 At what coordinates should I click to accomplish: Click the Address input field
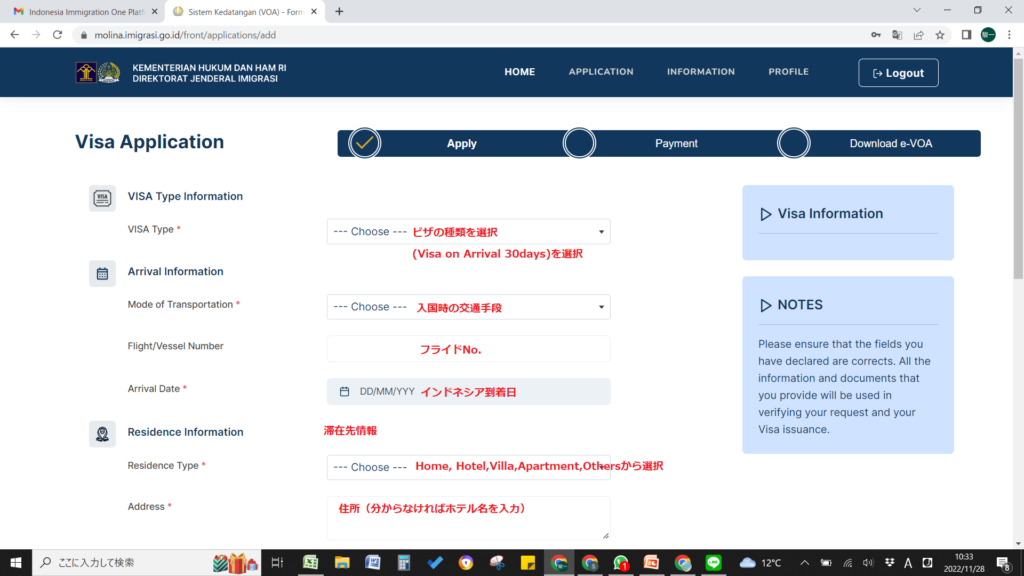tap(468, 517)
